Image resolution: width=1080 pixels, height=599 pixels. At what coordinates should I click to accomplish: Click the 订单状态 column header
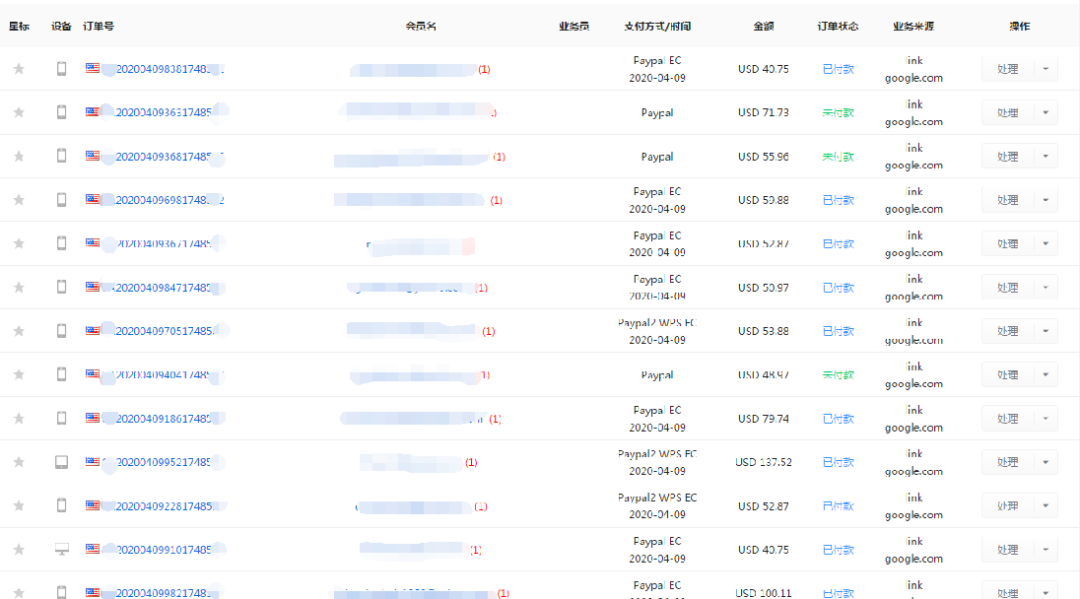pyautogui.click(x=838, y=26)
